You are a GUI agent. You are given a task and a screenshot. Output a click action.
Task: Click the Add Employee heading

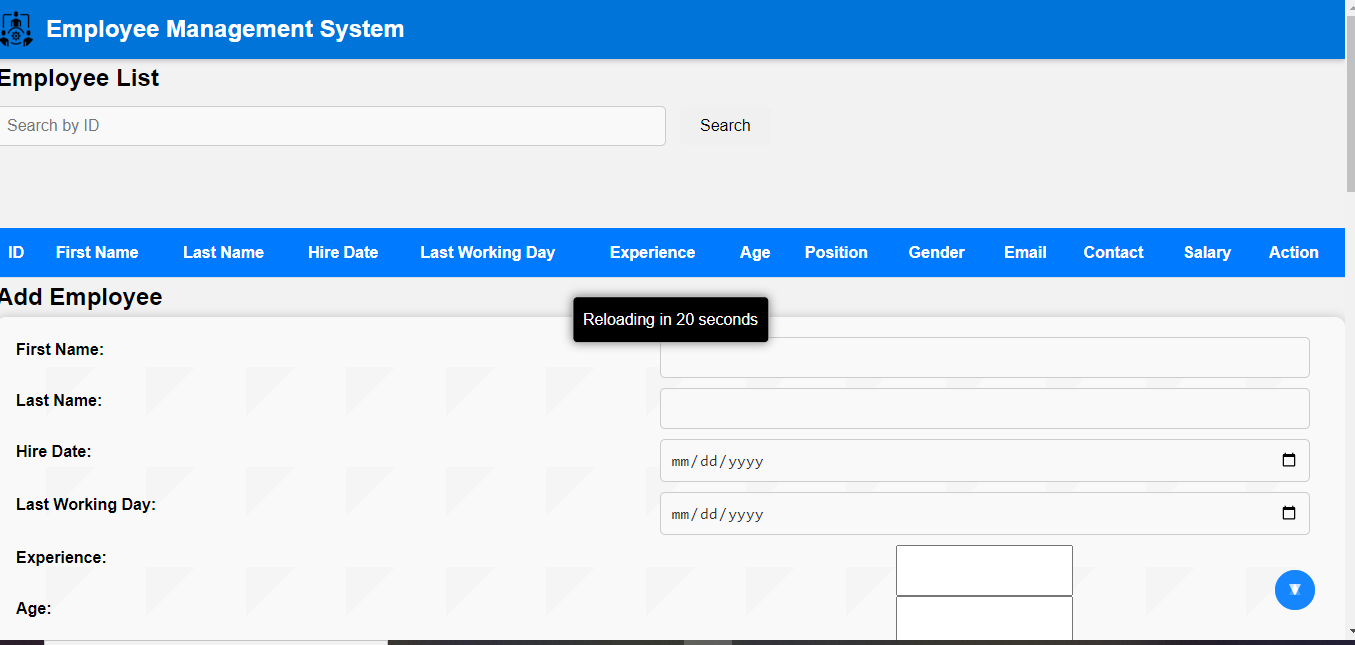(x=81, y=297)
